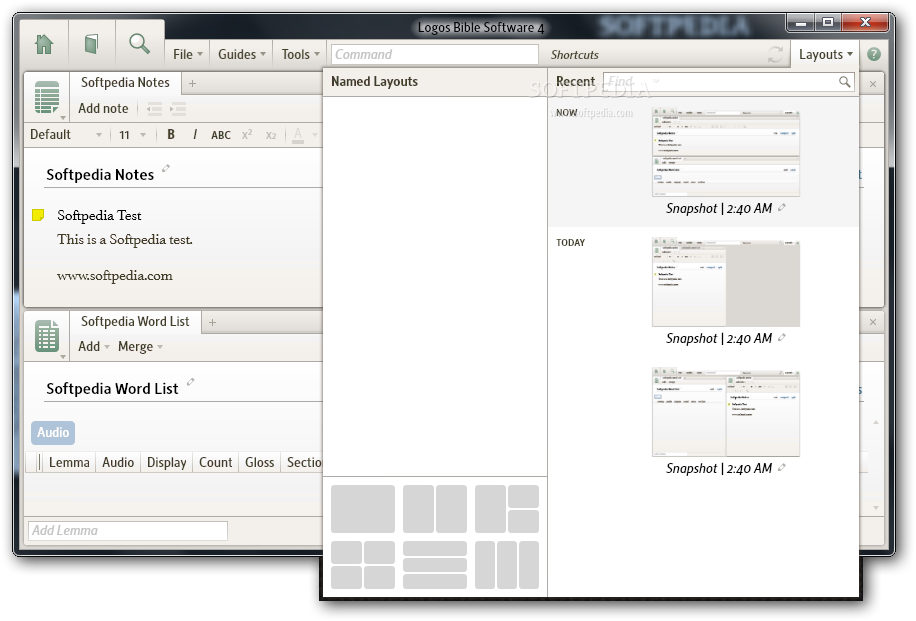Toggle italic formatting
This screenshot has height=621, width=916.
pos(195,134)
